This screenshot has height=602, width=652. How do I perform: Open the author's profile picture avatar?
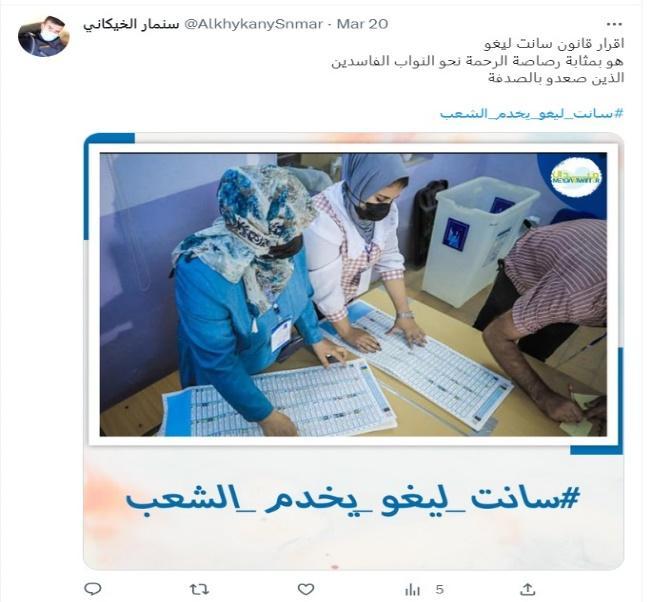pyautogui.click(x=44, y=37)
